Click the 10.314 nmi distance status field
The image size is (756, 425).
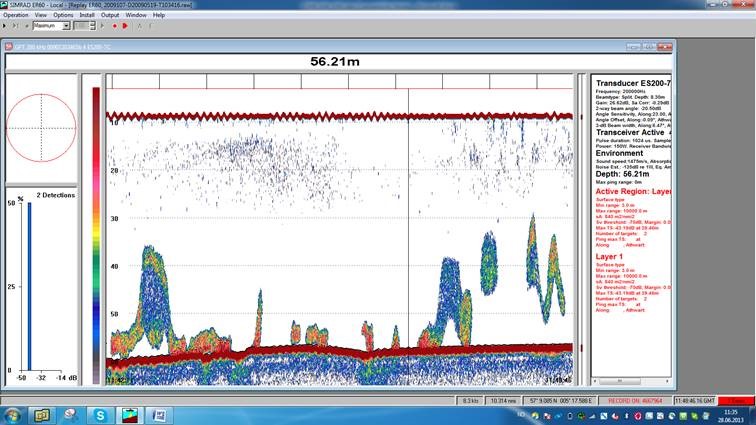point(503,400)
